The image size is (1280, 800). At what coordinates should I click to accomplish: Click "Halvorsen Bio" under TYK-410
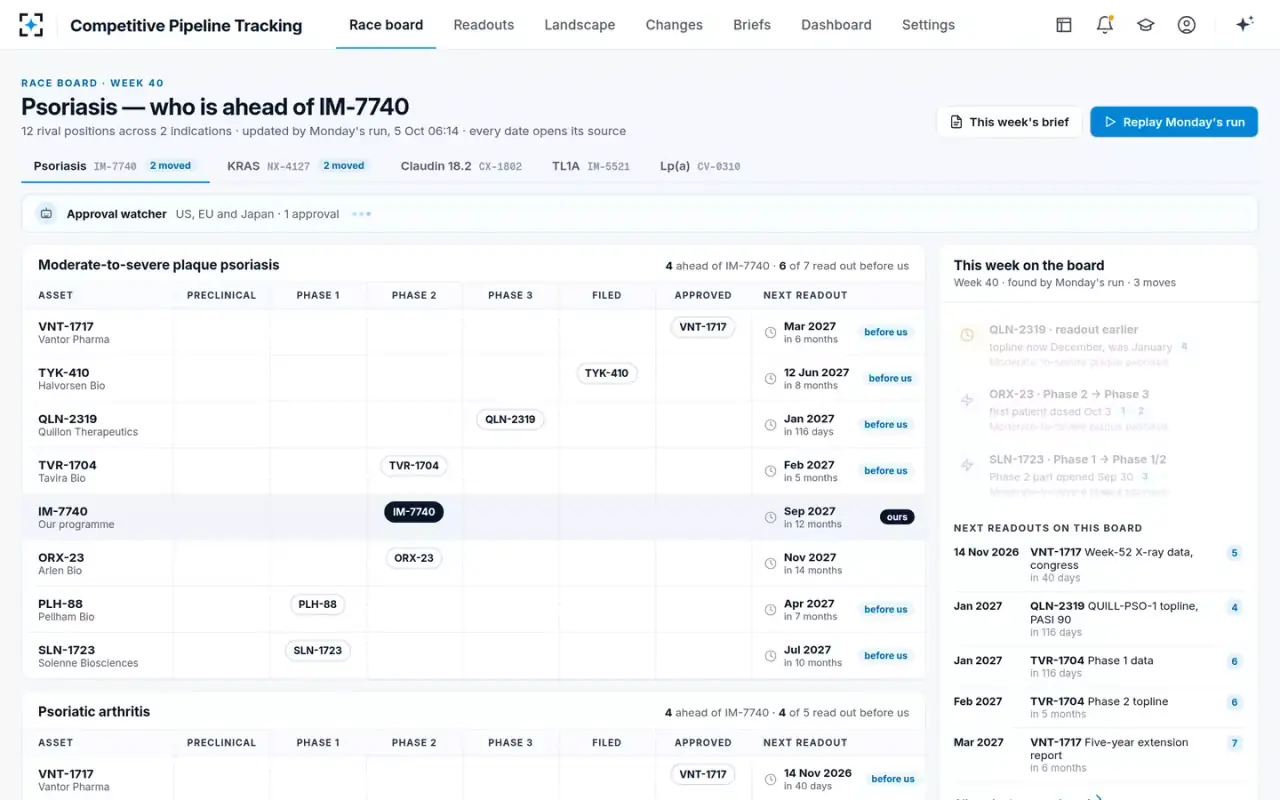pyautogui.click(x=71, y=386)
